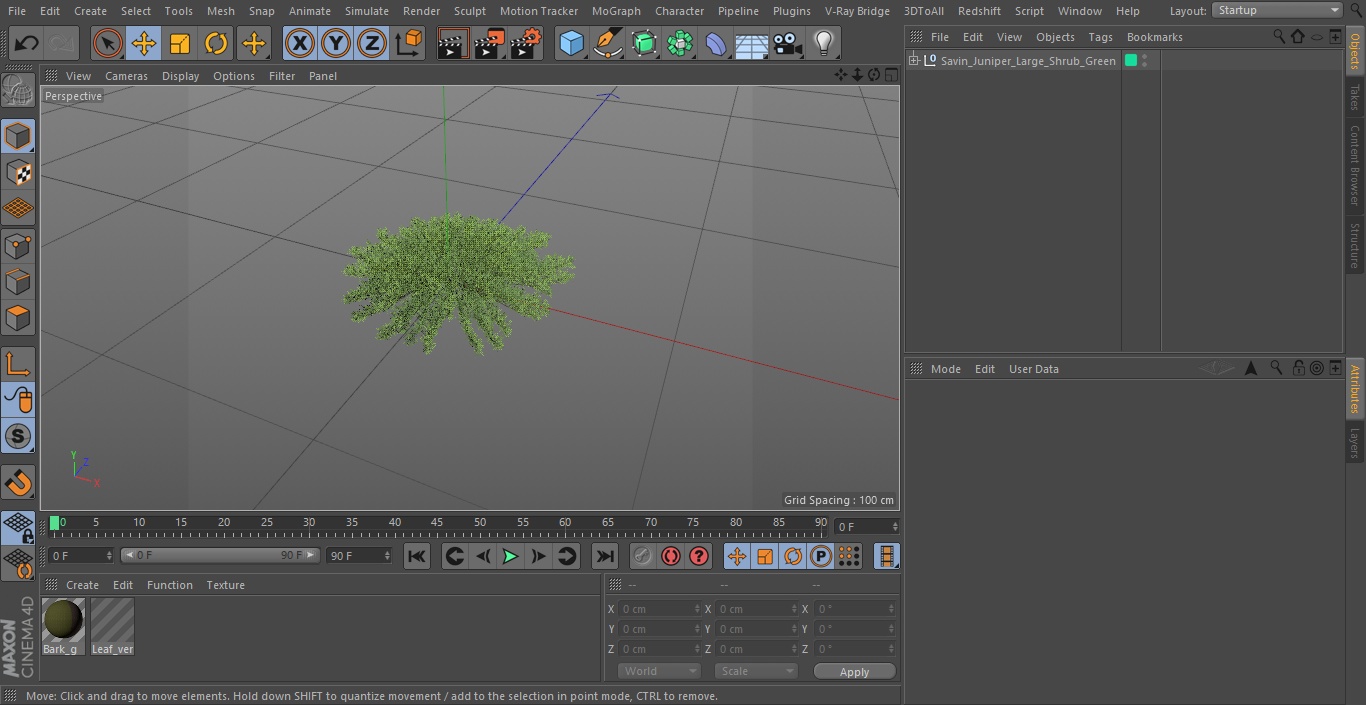The image size is (1366, 705).
Task: Click X position 0 cm field
Action: click(659, 609)
